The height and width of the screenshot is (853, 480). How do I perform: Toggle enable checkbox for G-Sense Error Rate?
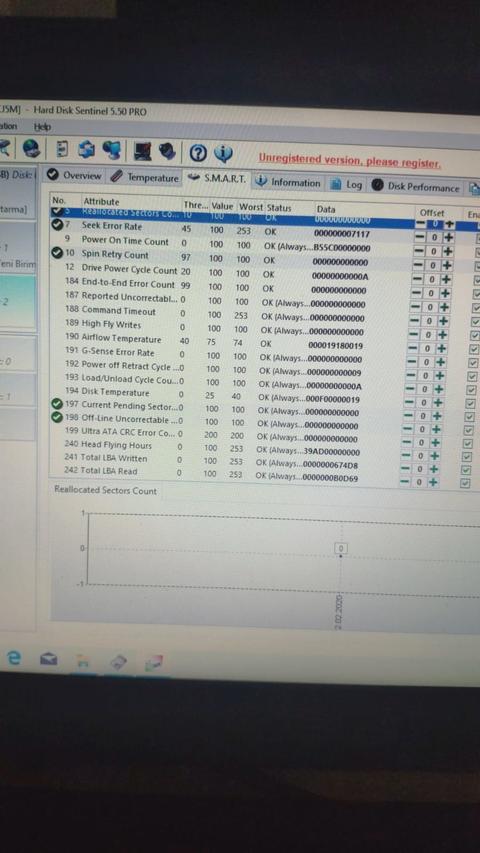click(x=473, y=363)
